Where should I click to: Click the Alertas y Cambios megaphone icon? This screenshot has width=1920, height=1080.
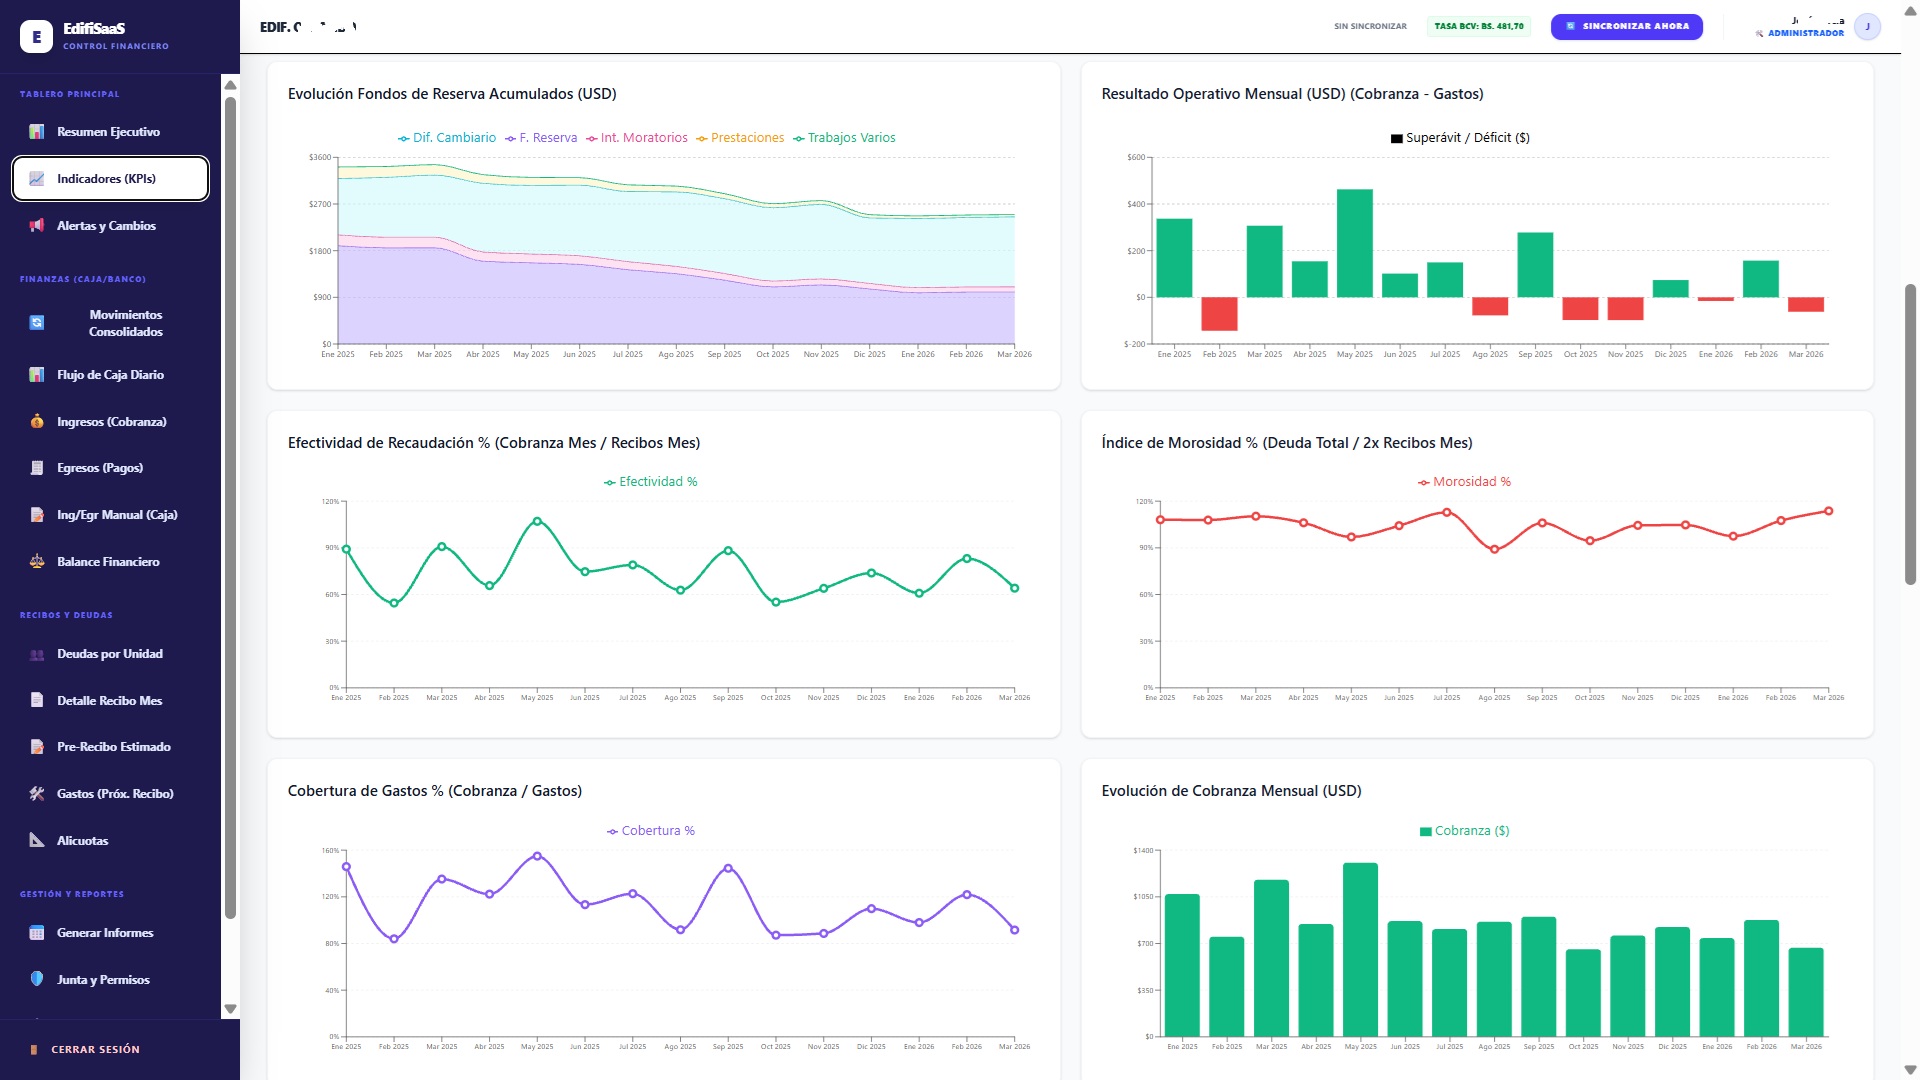(x=37, y=226)
